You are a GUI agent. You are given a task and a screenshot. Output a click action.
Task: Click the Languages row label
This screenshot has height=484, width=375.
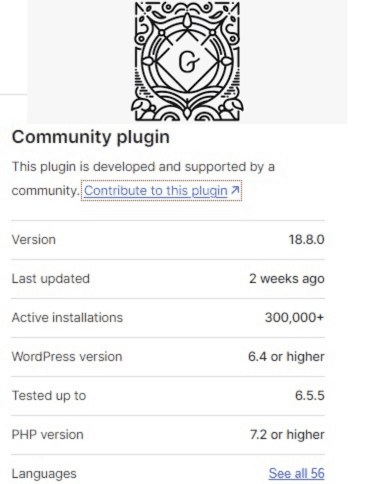point(44,474)
